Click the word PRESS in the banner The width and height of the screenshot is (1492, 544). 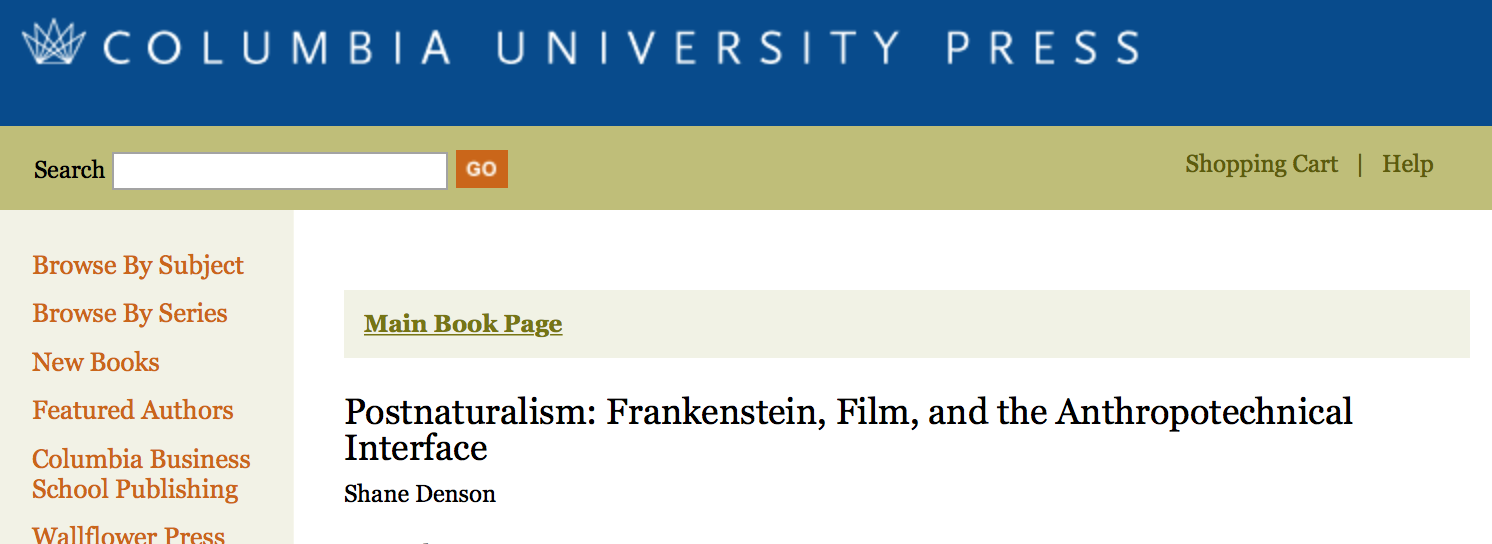tap(1043, 48)
